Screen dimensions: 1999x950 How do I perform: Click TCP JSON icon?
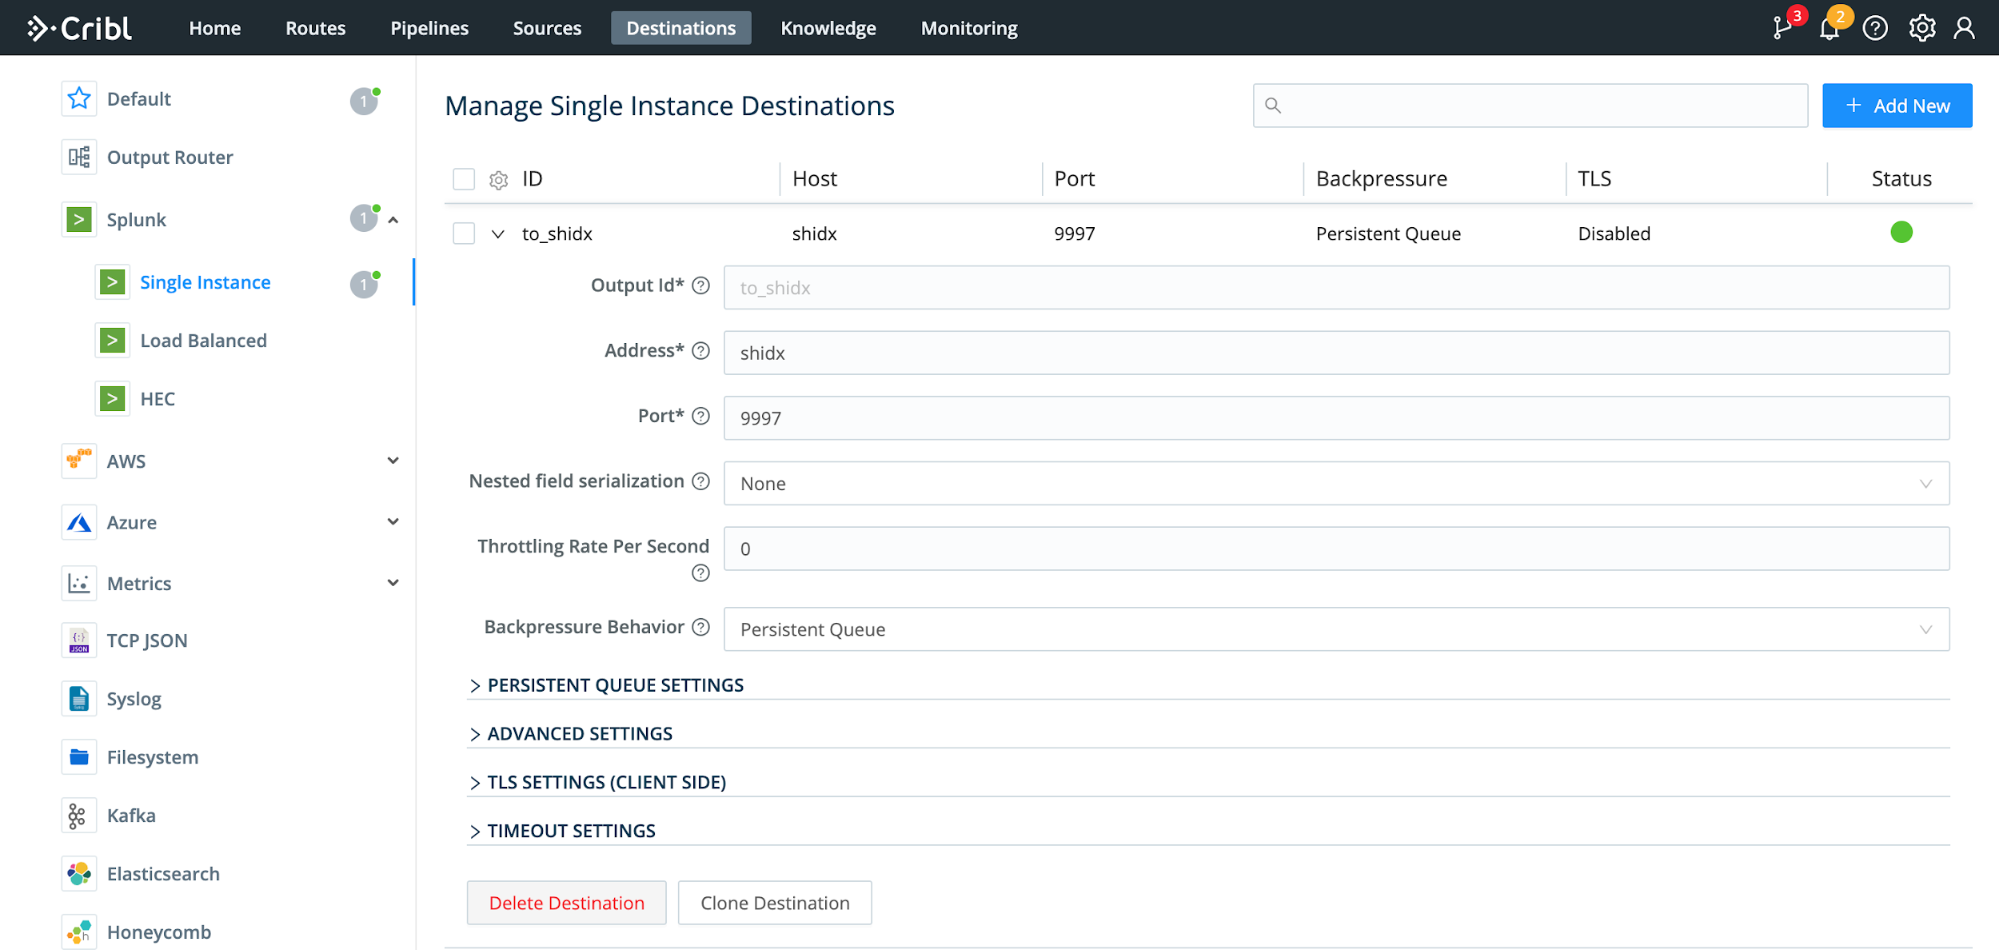click(79, 640)
